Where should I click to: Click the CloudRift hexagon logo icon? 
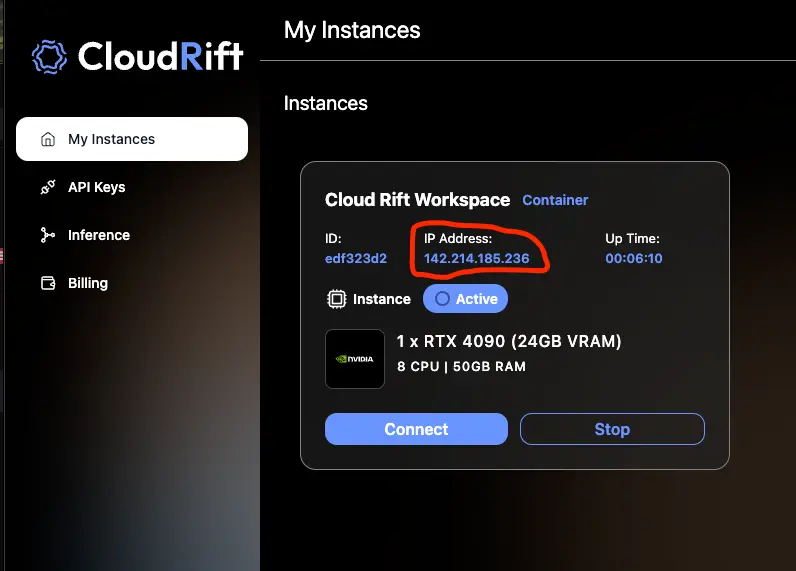pos(49,56)
